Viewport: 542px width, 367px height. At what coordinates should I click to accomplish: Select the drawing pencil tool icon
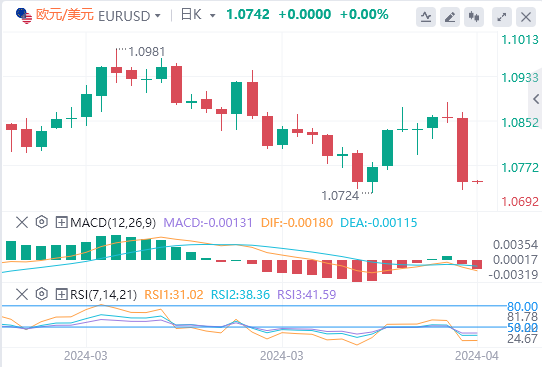click(450, 16)
